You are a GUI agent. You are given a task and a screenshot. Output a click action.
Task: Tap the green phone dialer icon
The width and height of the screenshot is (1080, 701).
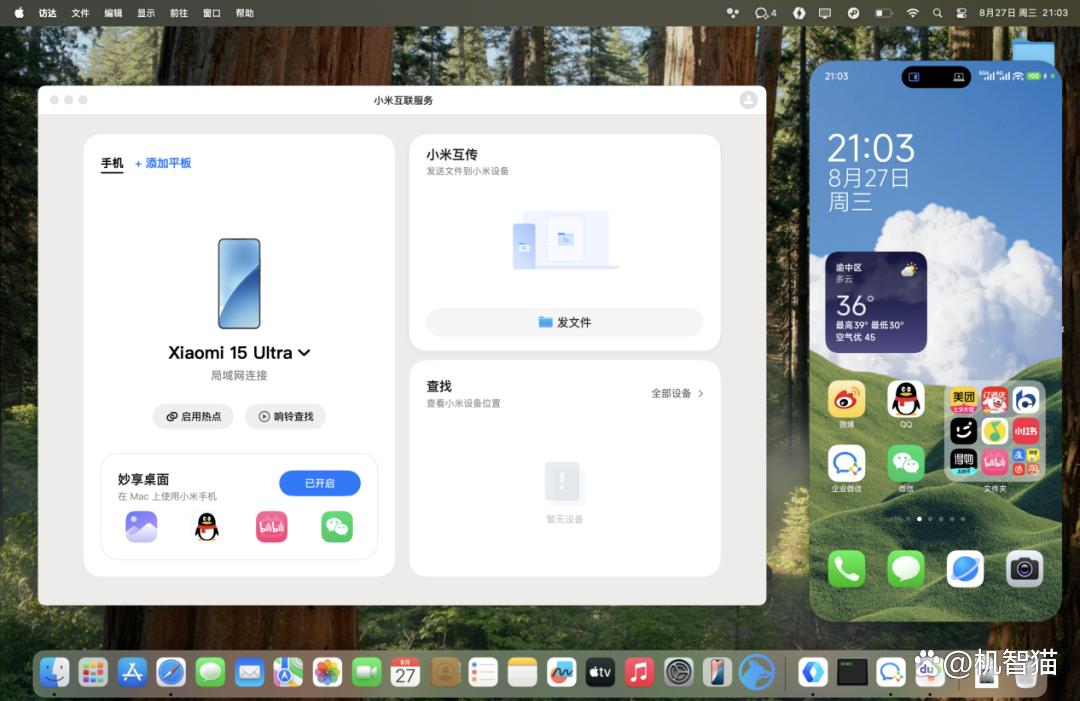click(847, 569)
